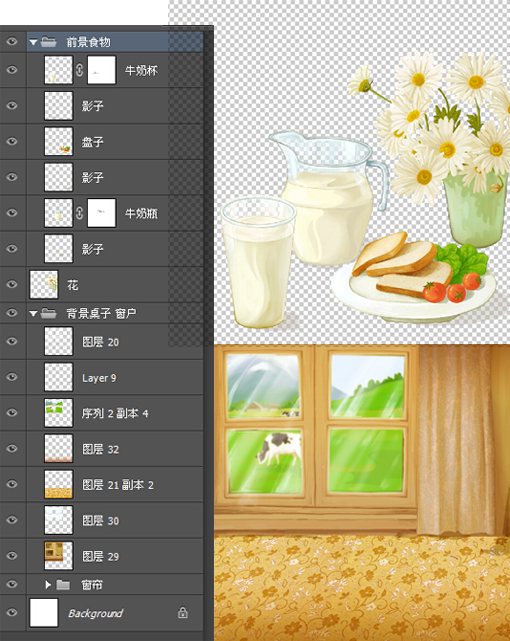Image resolution: width=510 pixels, height=641 pixels.
Task: Hide the Background layer
Action: (12, 612)
